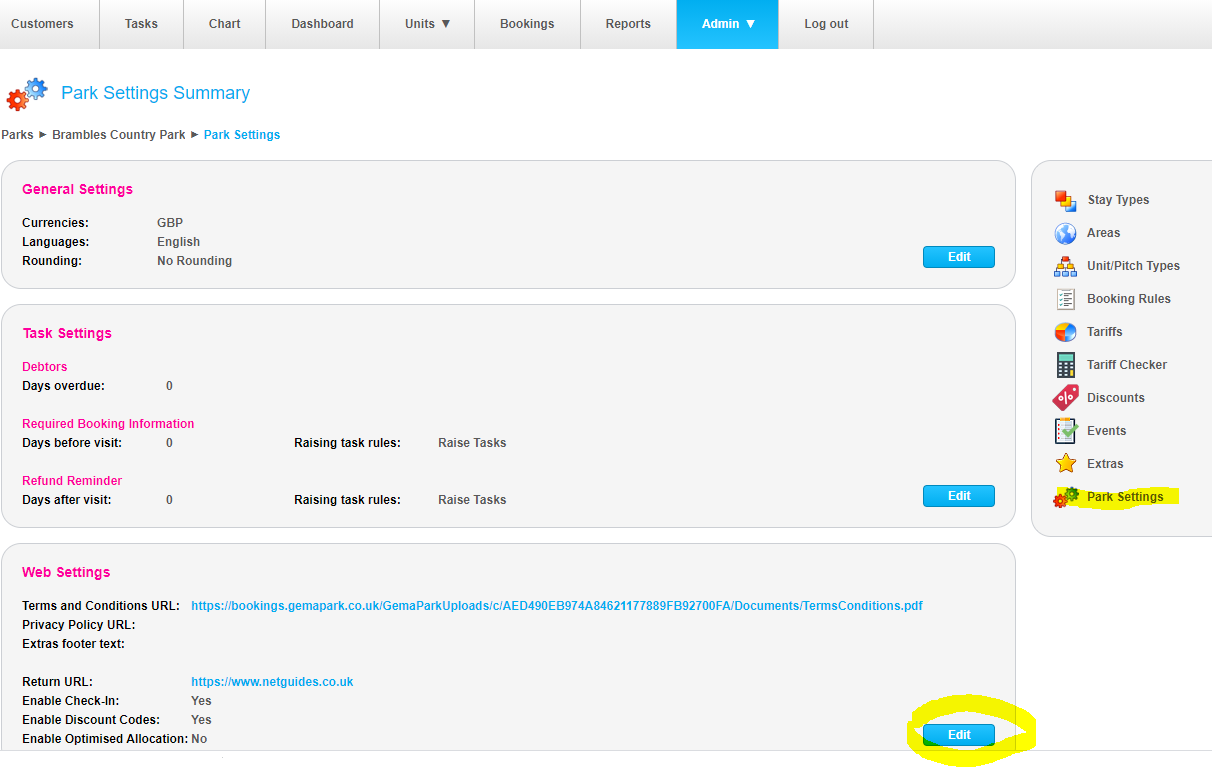1212x767 pixels.
Task: Open the Tariff Checker calculator icon
Action: point(1062,364)
